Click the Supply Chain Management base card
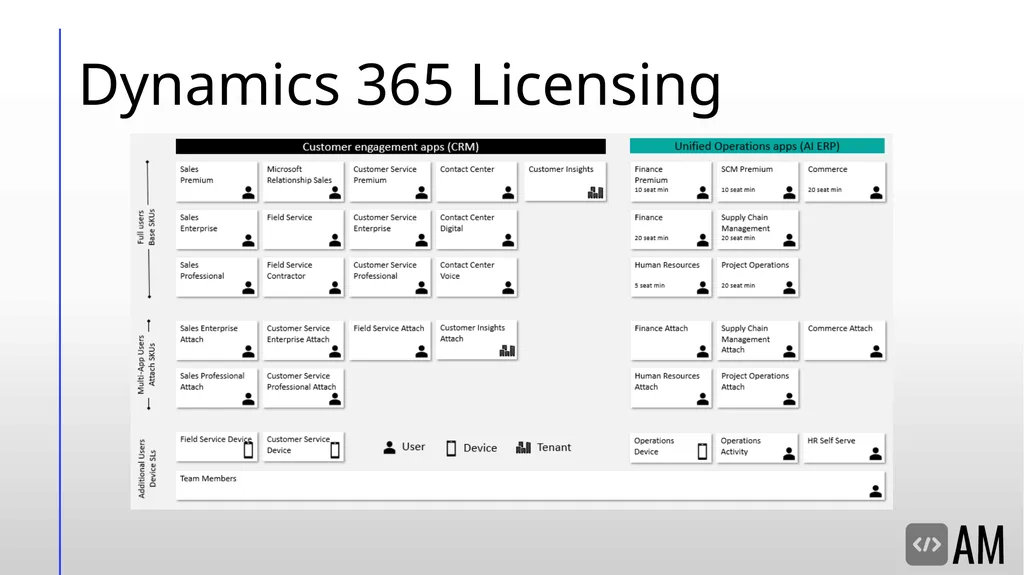Viewport: 1024px width, 575px height. point(758,229)
